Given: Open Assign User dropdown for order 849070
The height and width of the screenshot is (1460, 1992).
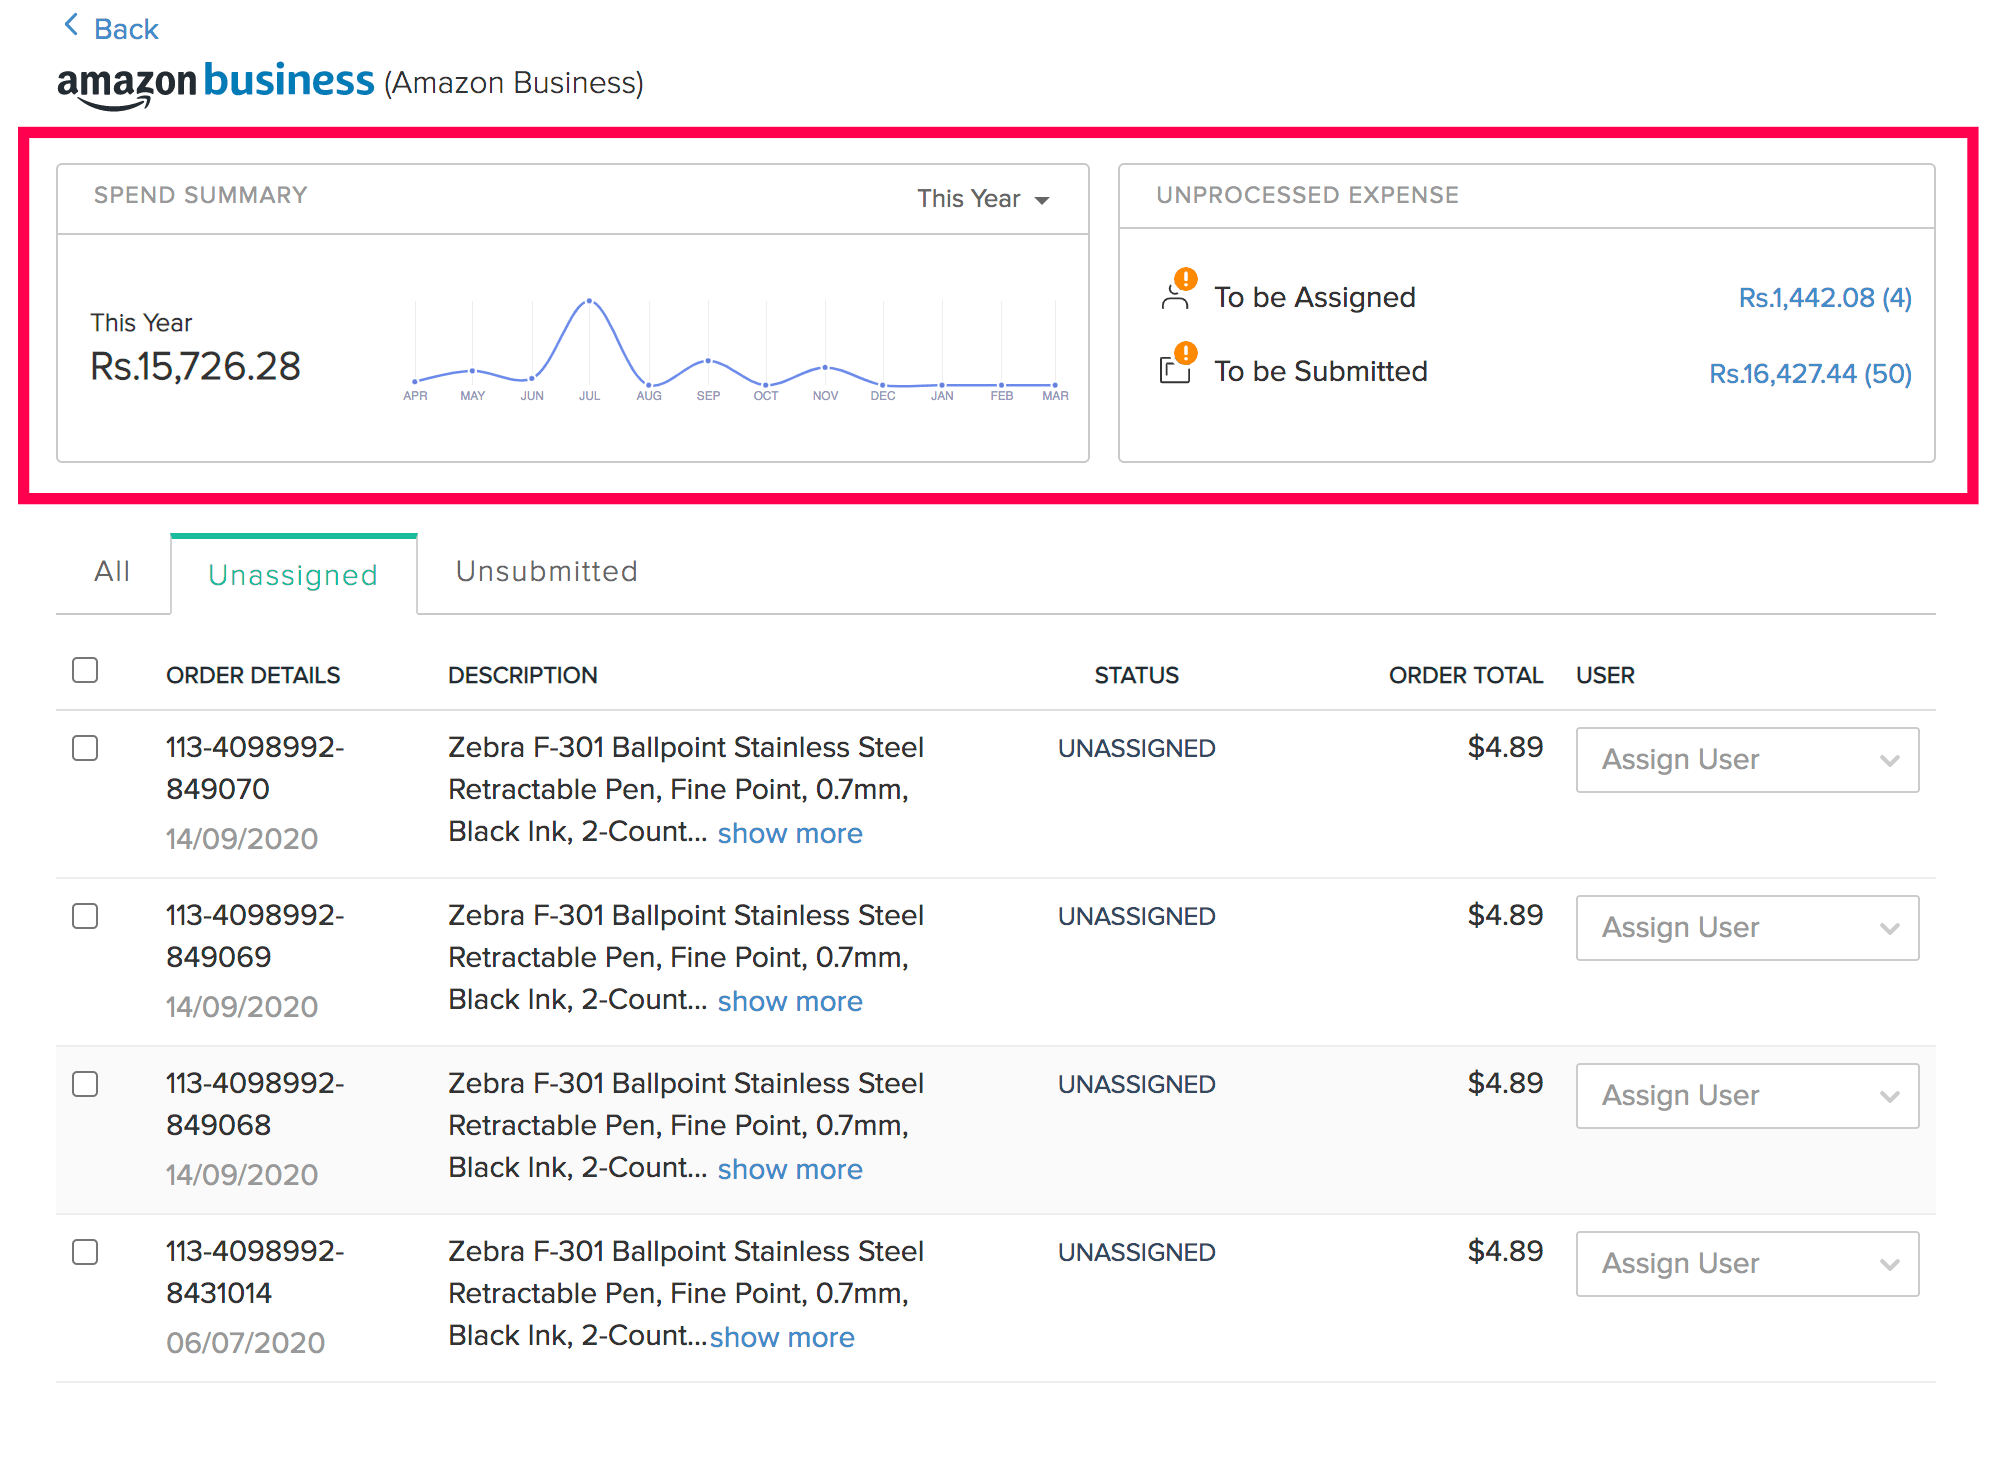Looking at the screenshot, I should tap(1746, 760).
